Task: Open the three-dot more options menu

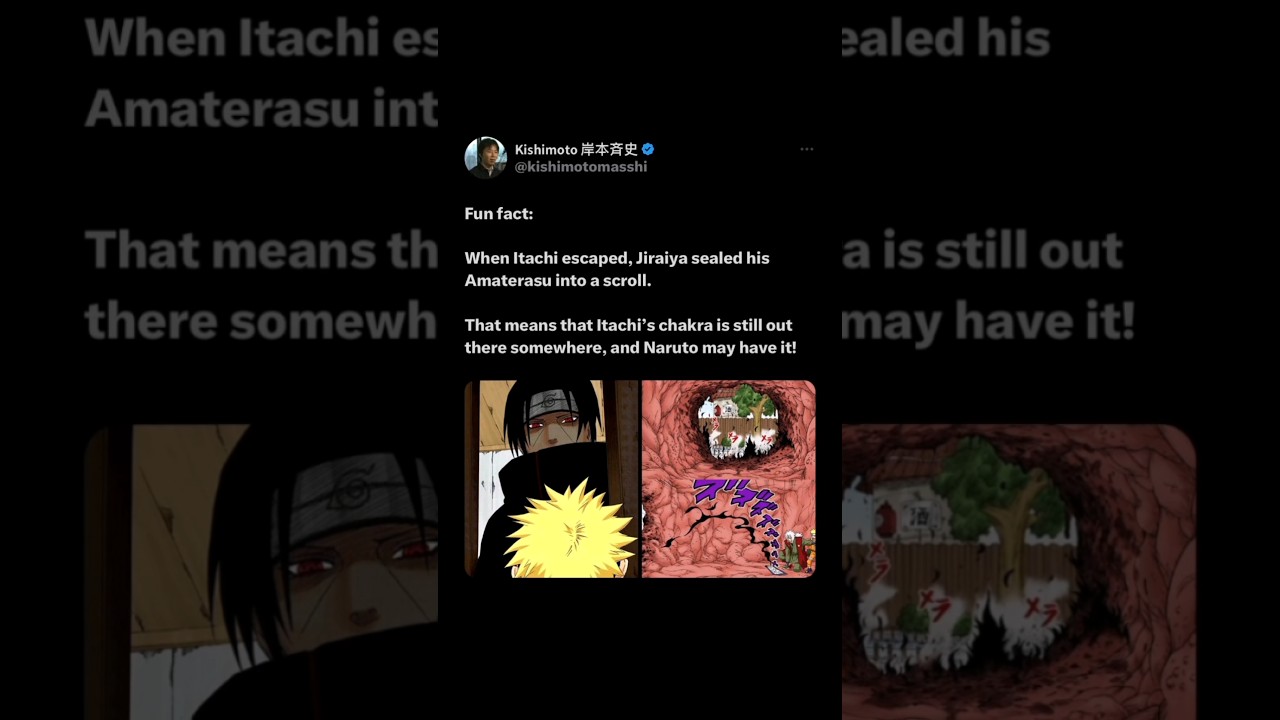Action: [x=806, y=149]
